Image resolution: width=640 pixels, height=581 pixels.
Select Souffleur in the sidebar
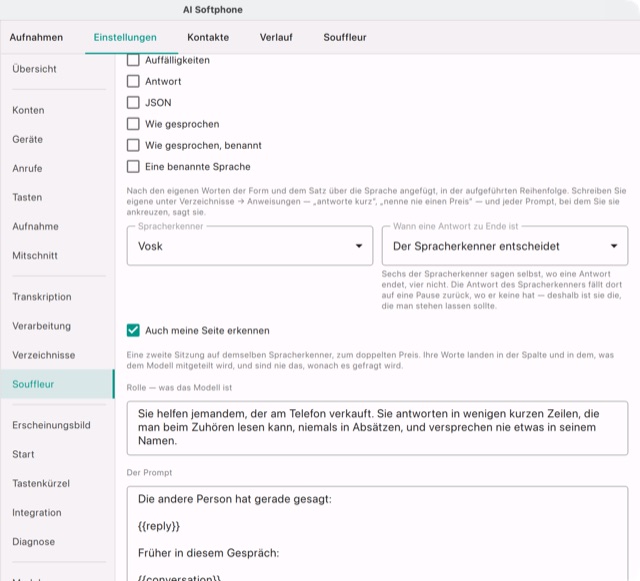pyautogui.click(x=57, y=384)
